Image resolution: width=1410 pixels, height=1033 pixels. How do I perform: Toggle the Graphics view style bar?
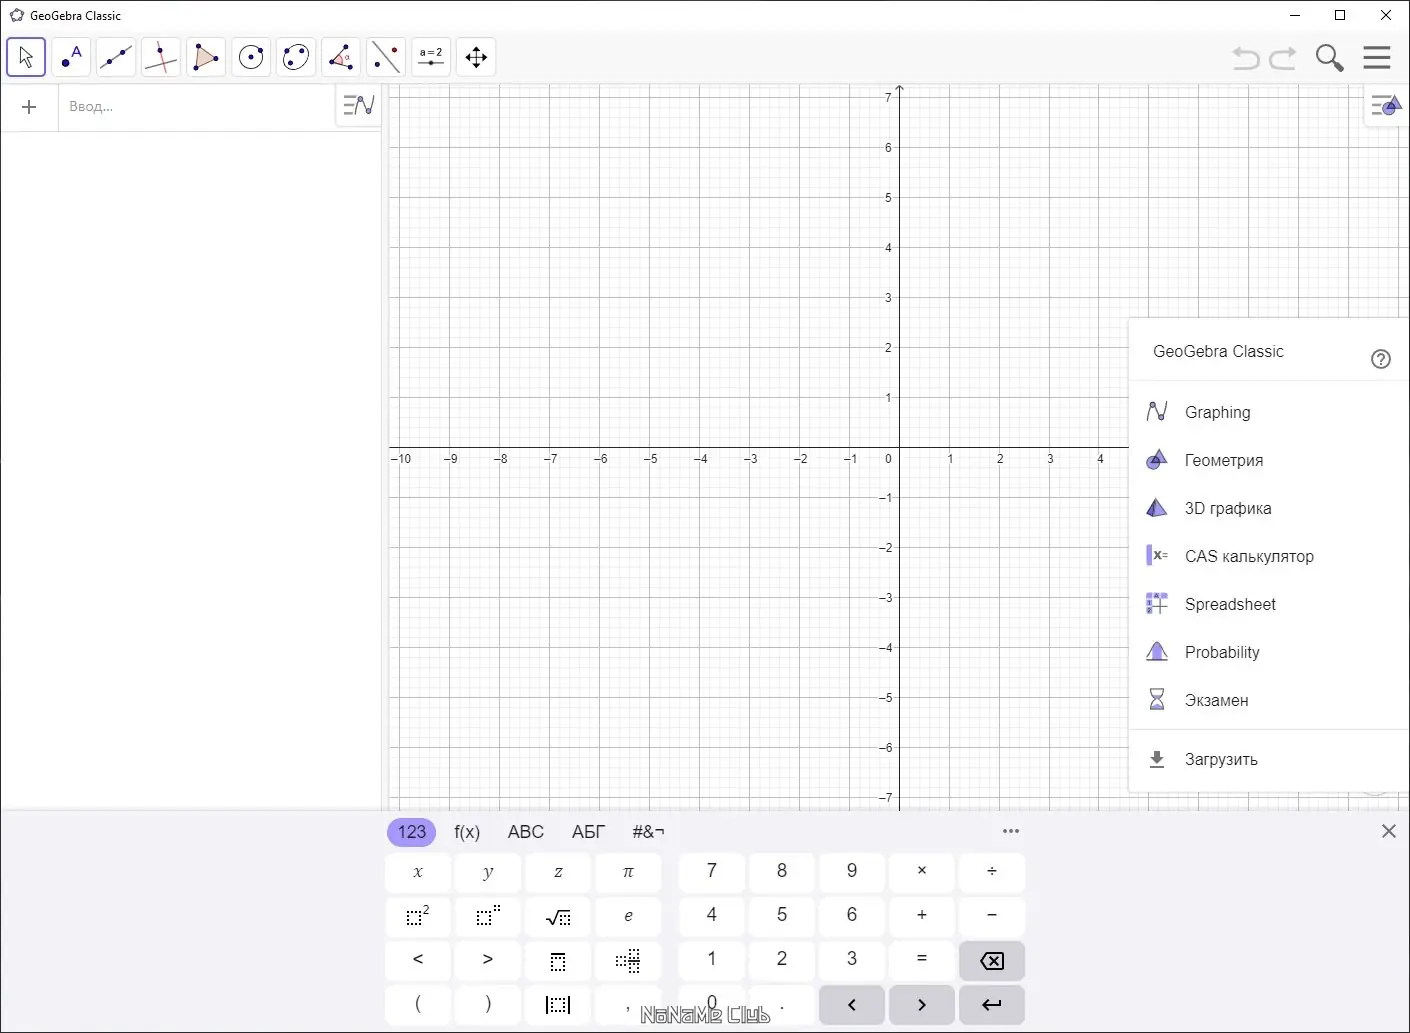click(x=1385, y=105)
